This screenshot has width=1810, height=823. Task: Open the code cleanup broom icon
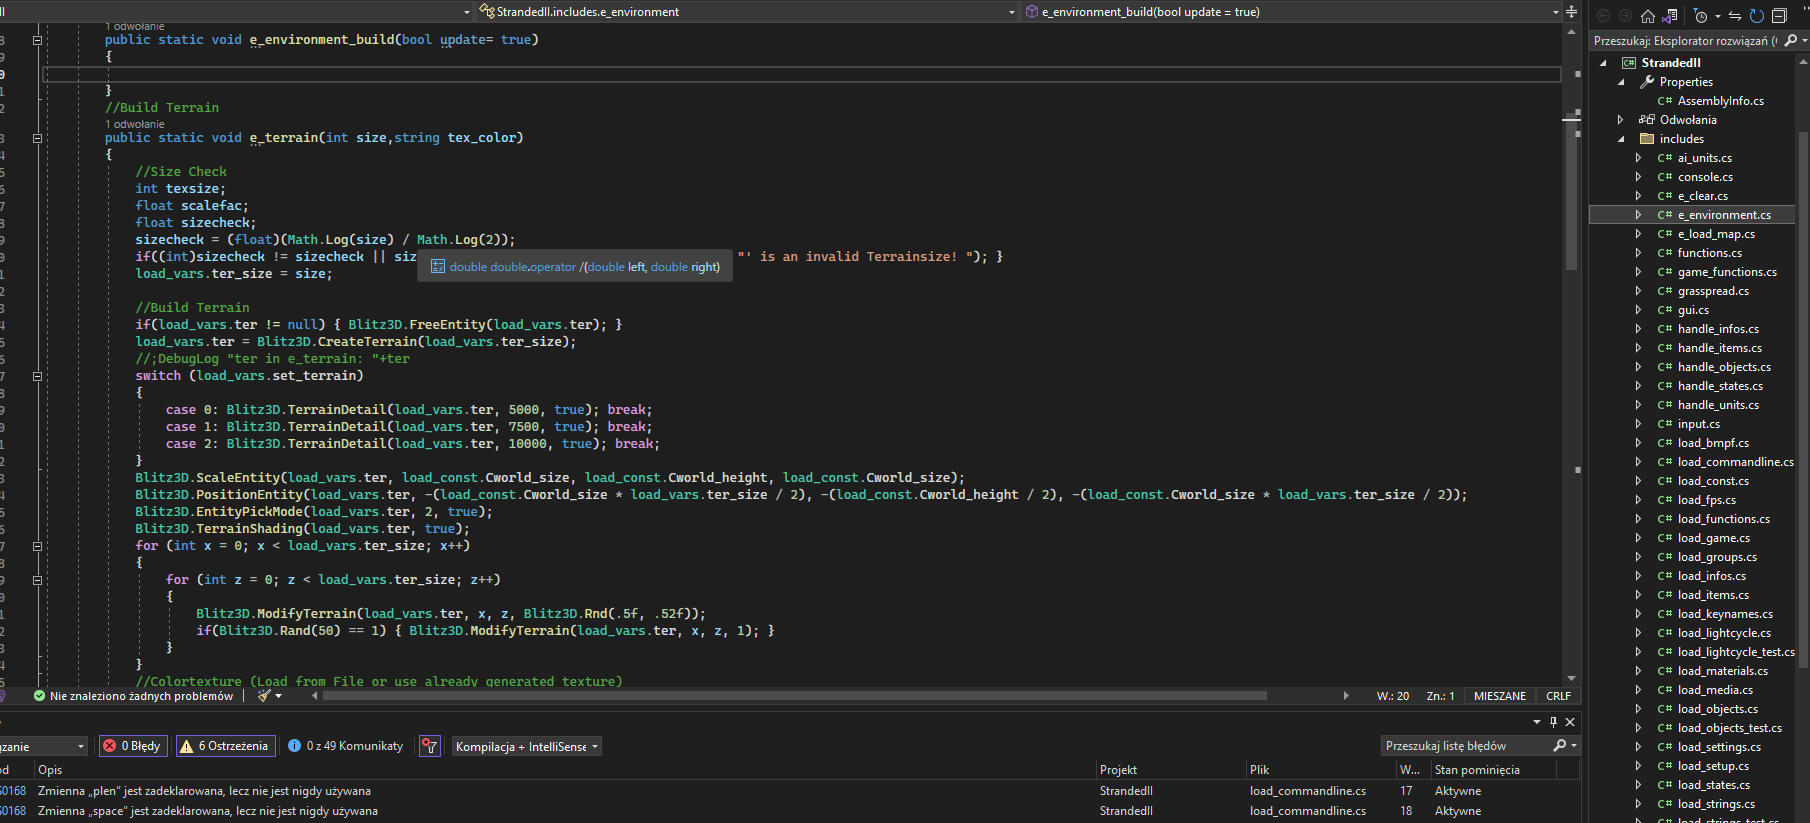click(264, 696)
